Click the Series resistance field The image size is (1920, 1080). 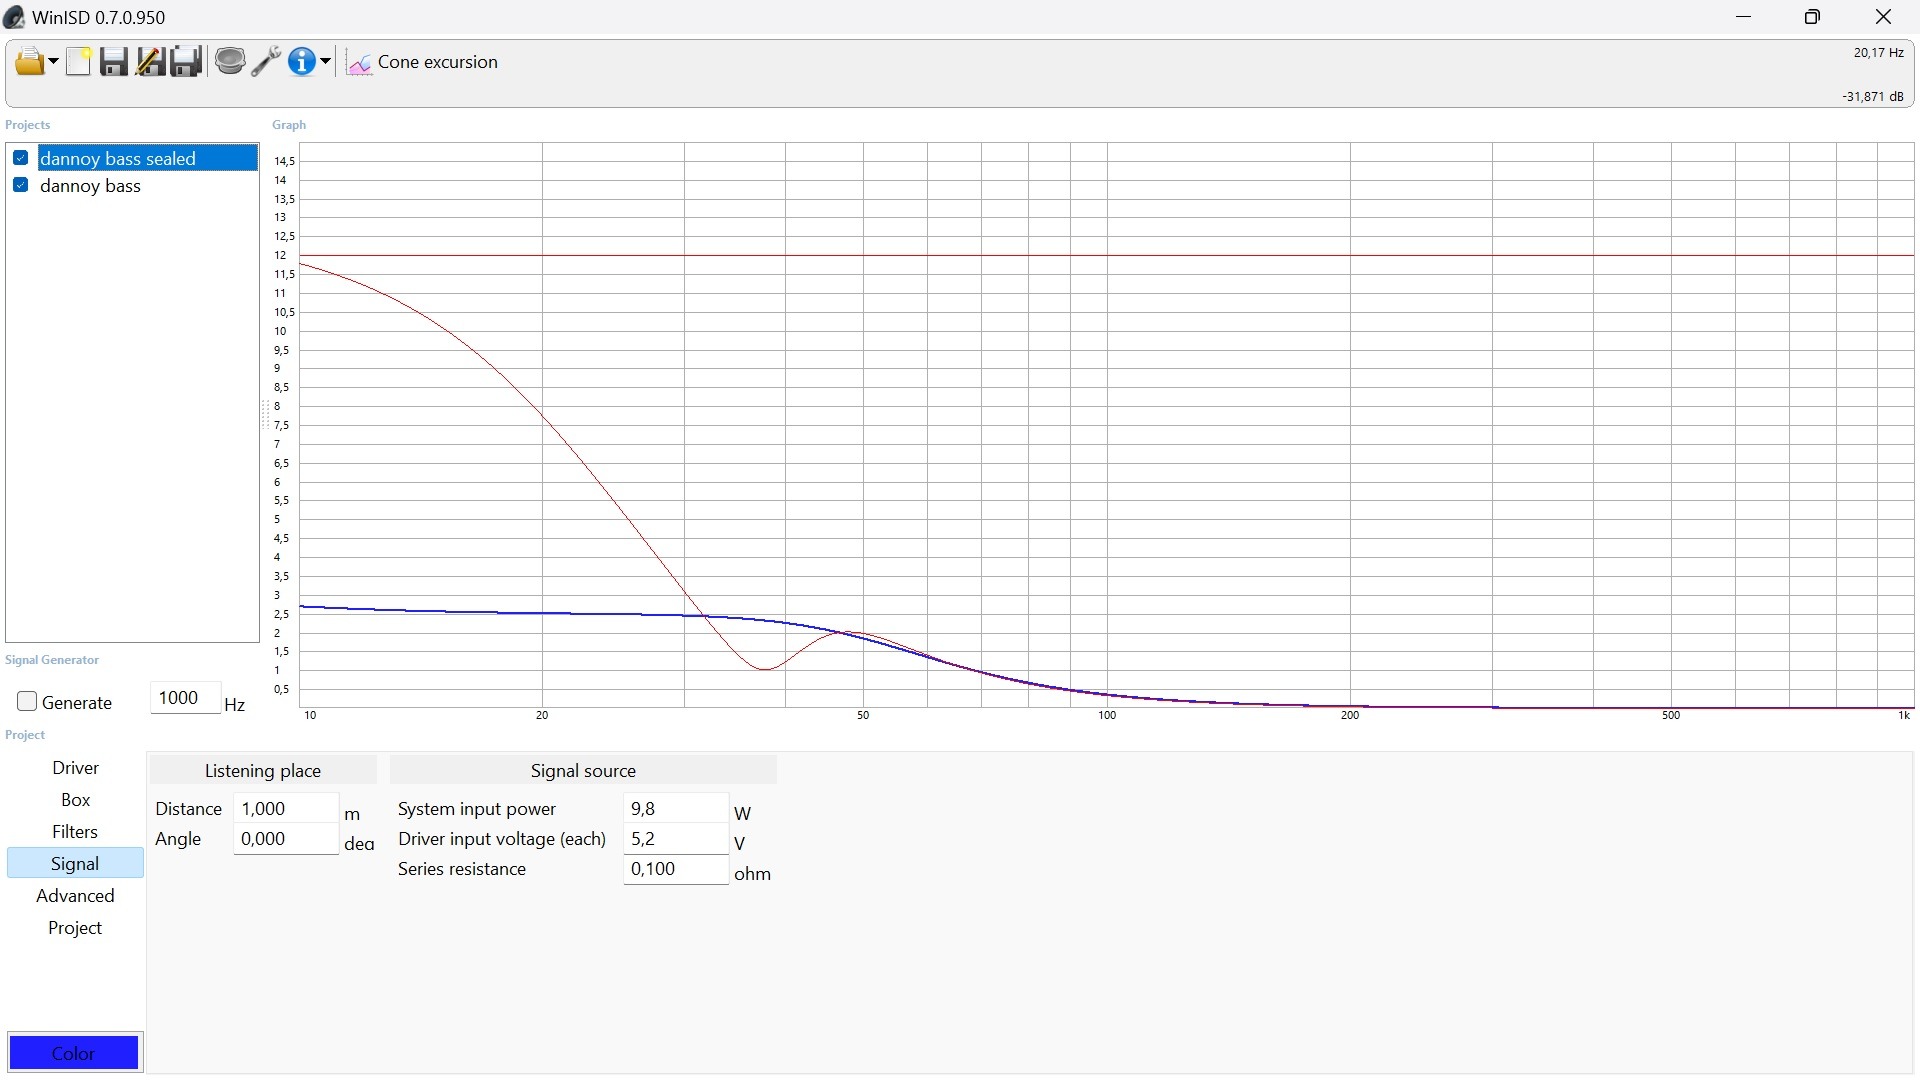(x=675, y=869)
